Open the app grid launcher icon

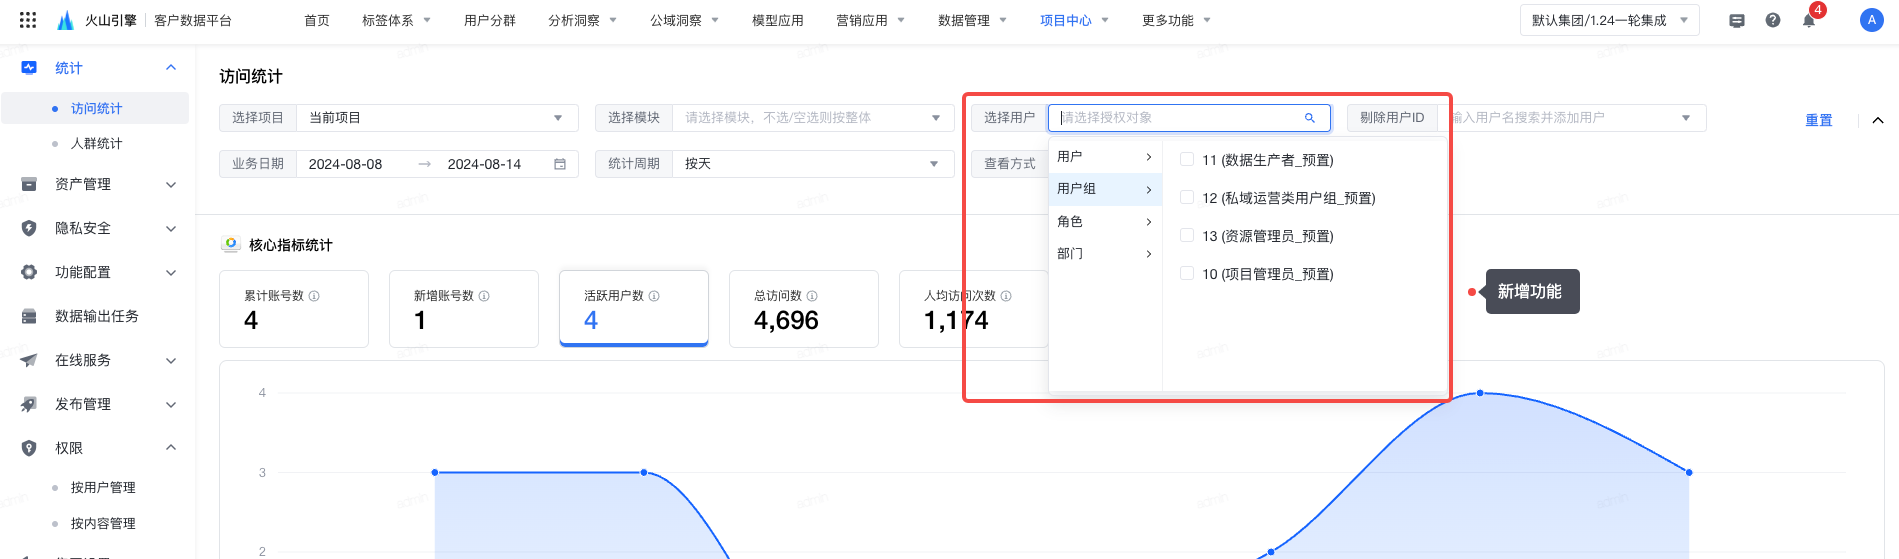pos(28,20)
